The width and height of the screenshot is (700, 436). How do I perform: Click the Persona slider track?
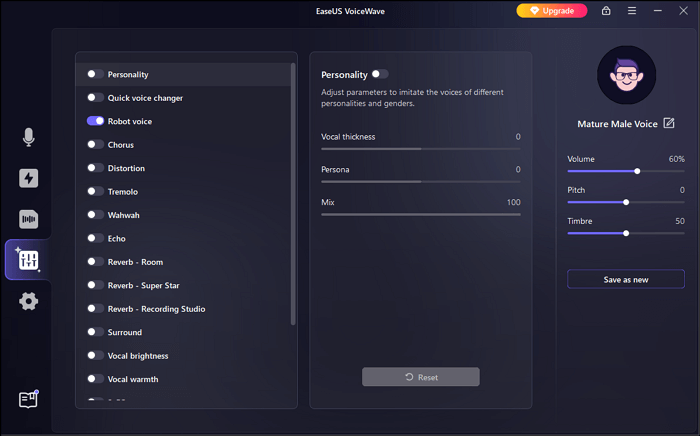(x=421, y=182)
